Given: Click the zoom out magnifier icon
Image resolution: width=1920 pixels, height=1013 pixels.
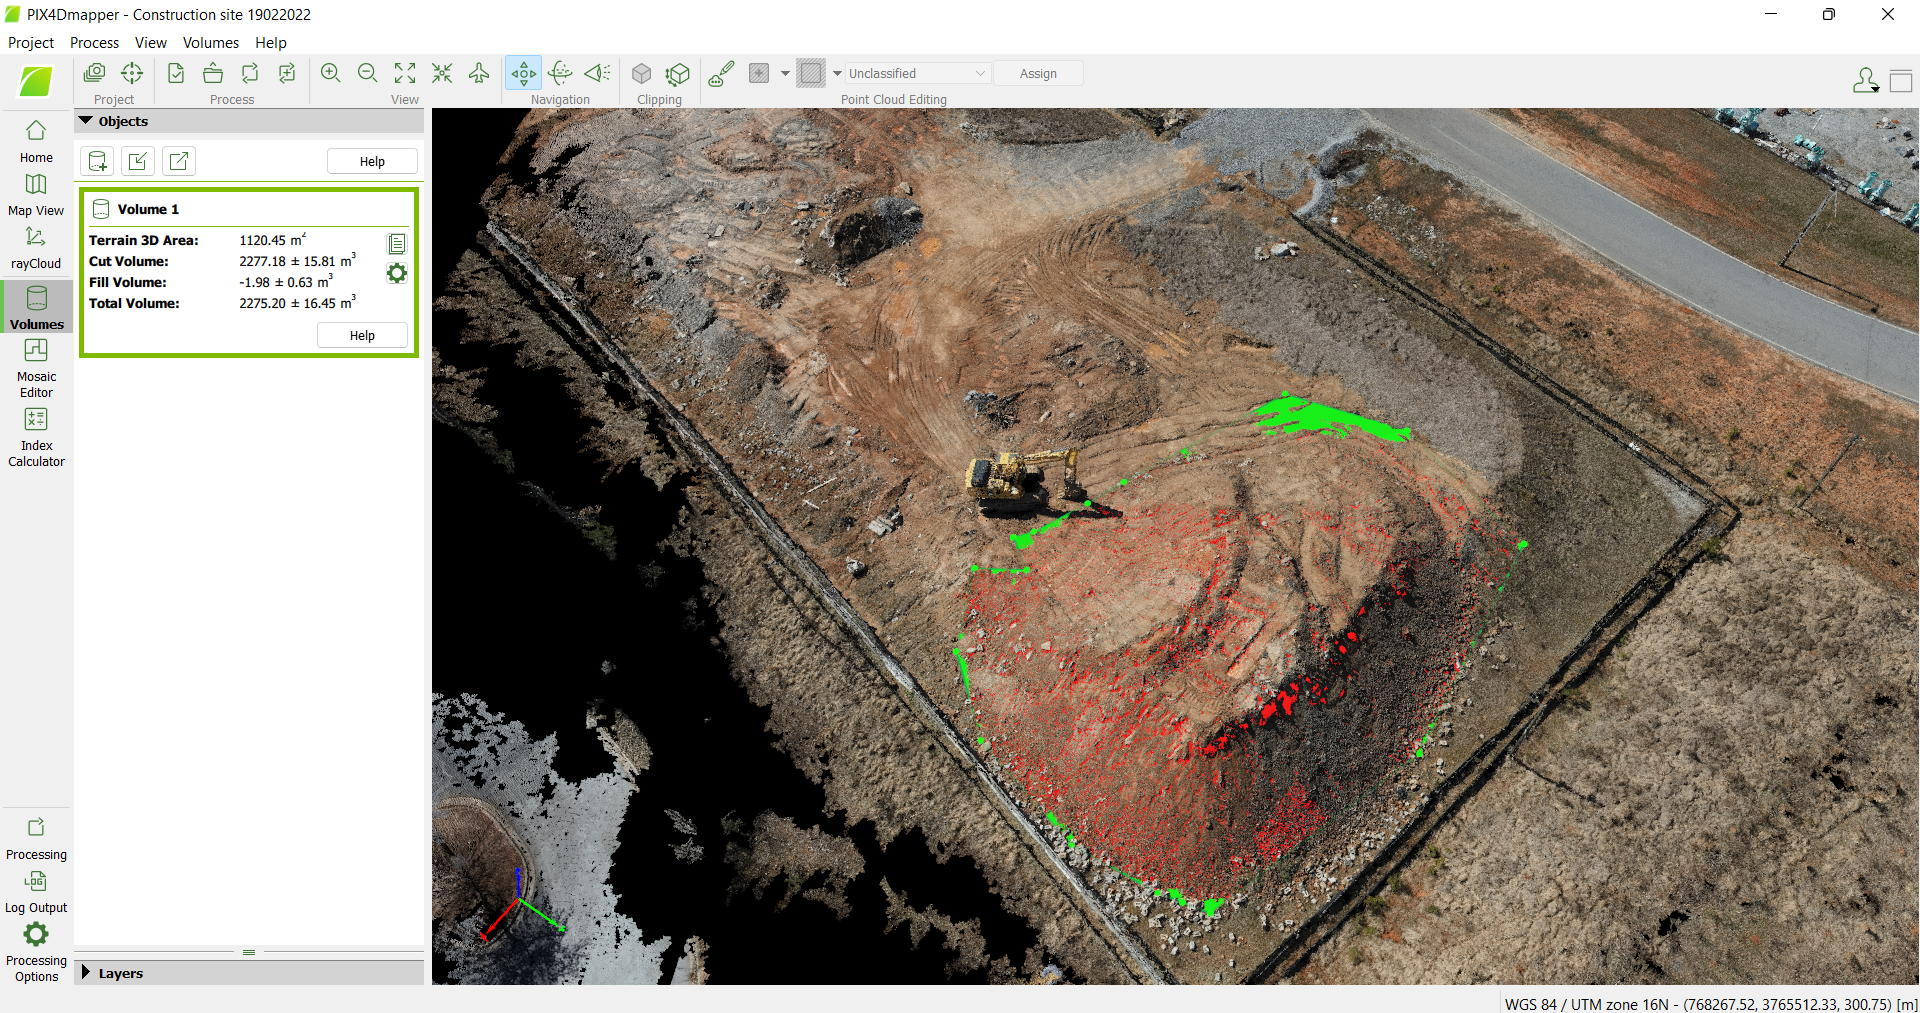Looking at the screenshot, I should [x=368, y=73].
